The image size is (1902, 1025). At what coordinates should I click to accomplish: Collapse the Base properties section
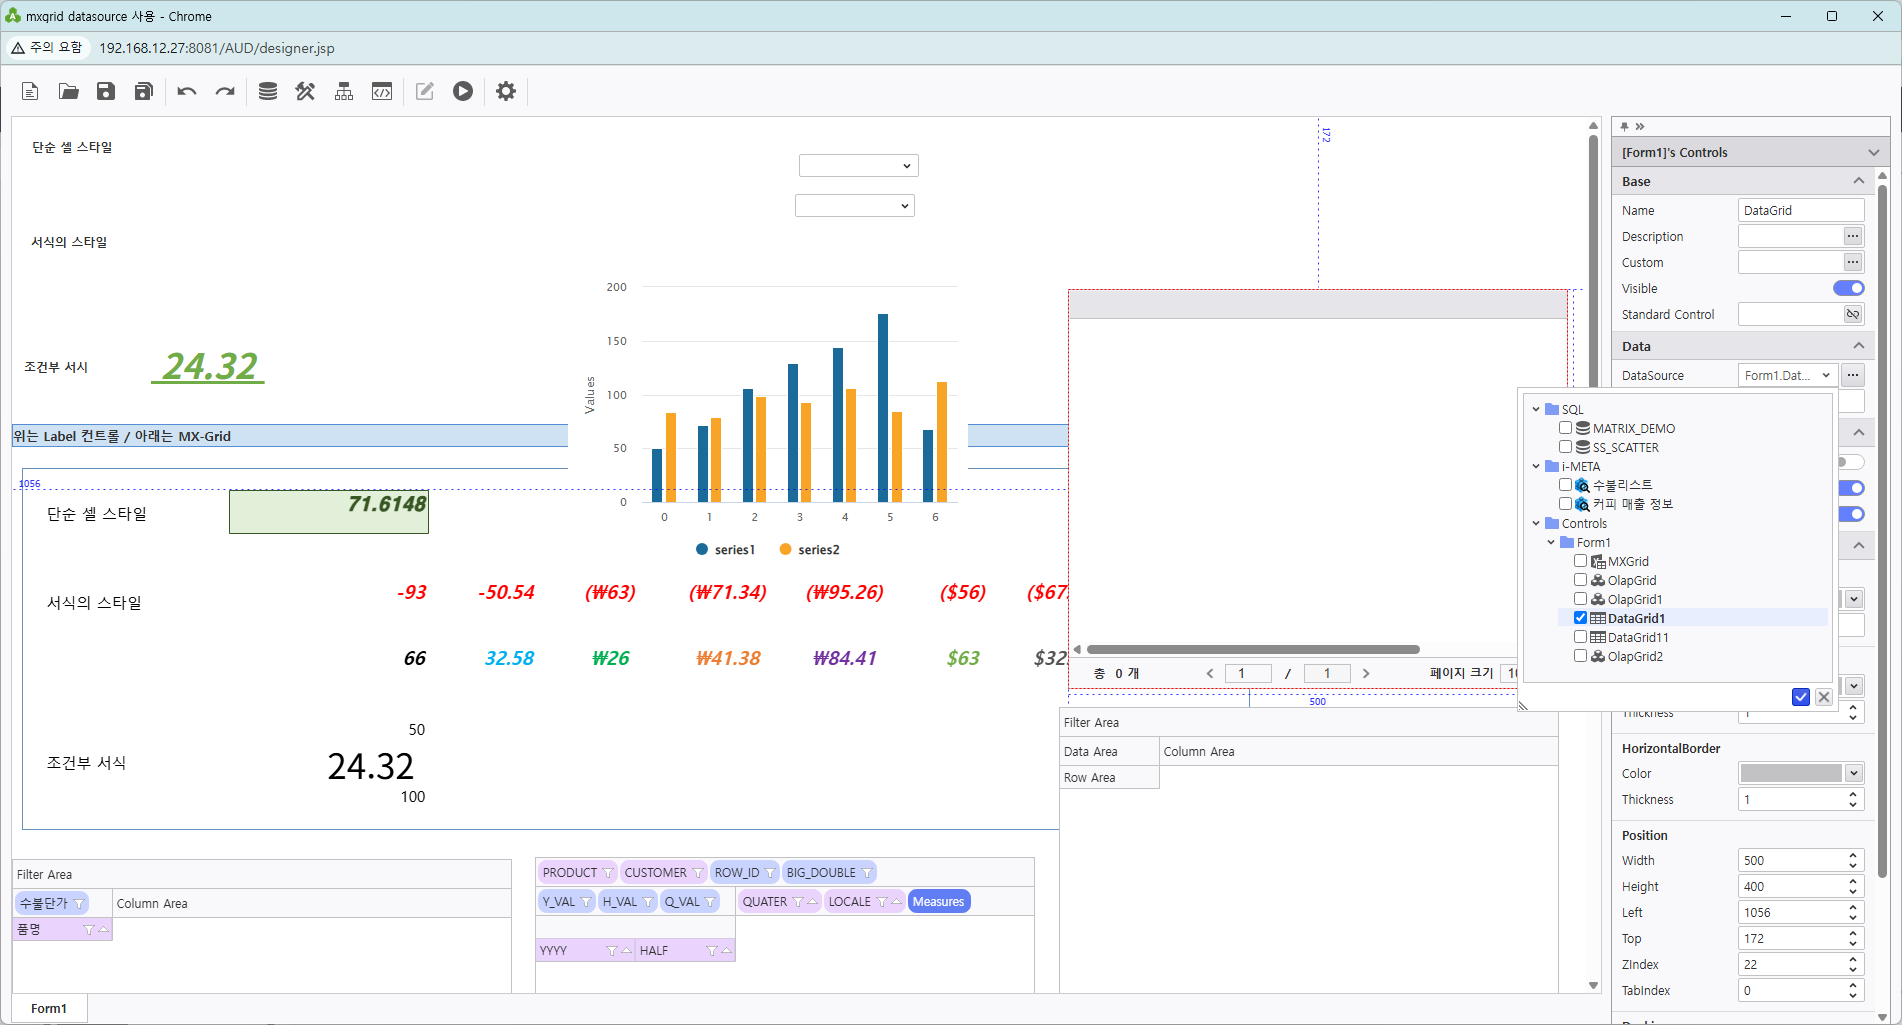click(x=1858, y=181)
